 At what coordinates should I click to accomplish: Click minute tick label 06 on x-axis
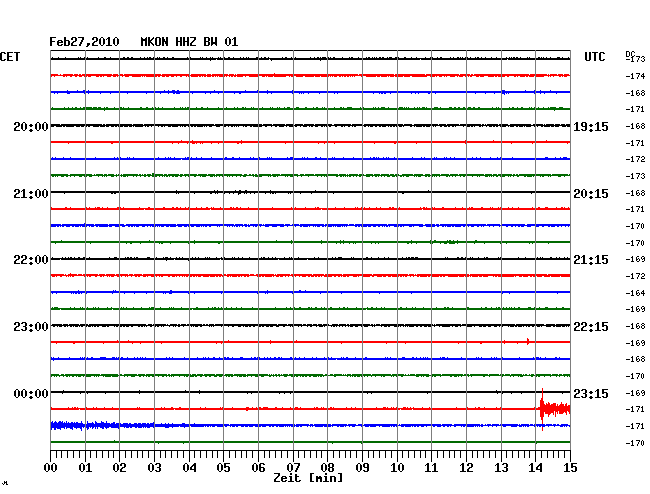point(258,468)
